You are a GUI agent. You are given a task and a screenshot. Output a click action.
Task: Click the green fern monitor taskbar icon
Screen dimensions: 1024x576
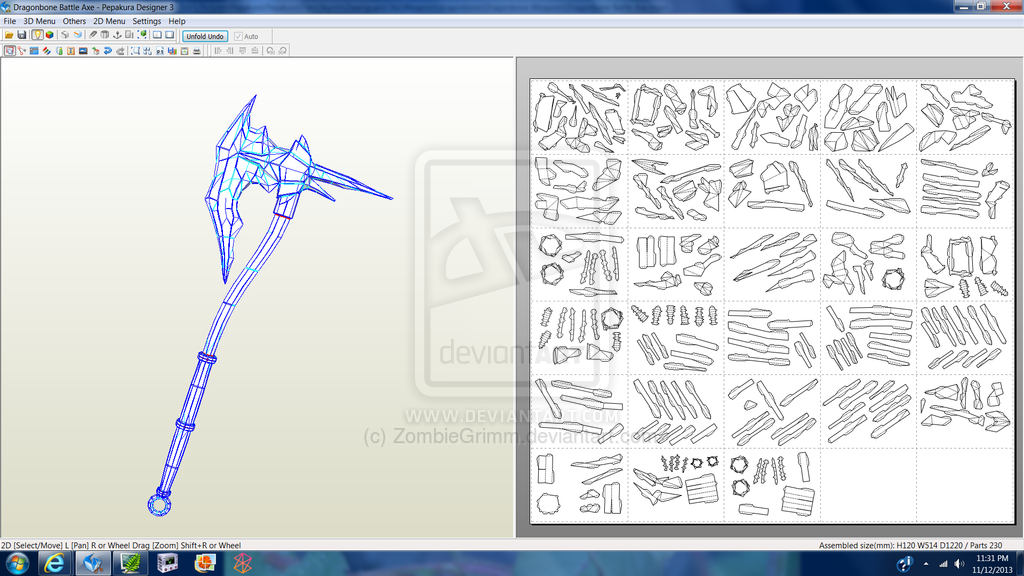pyautogui.click(x=131, y=564)
